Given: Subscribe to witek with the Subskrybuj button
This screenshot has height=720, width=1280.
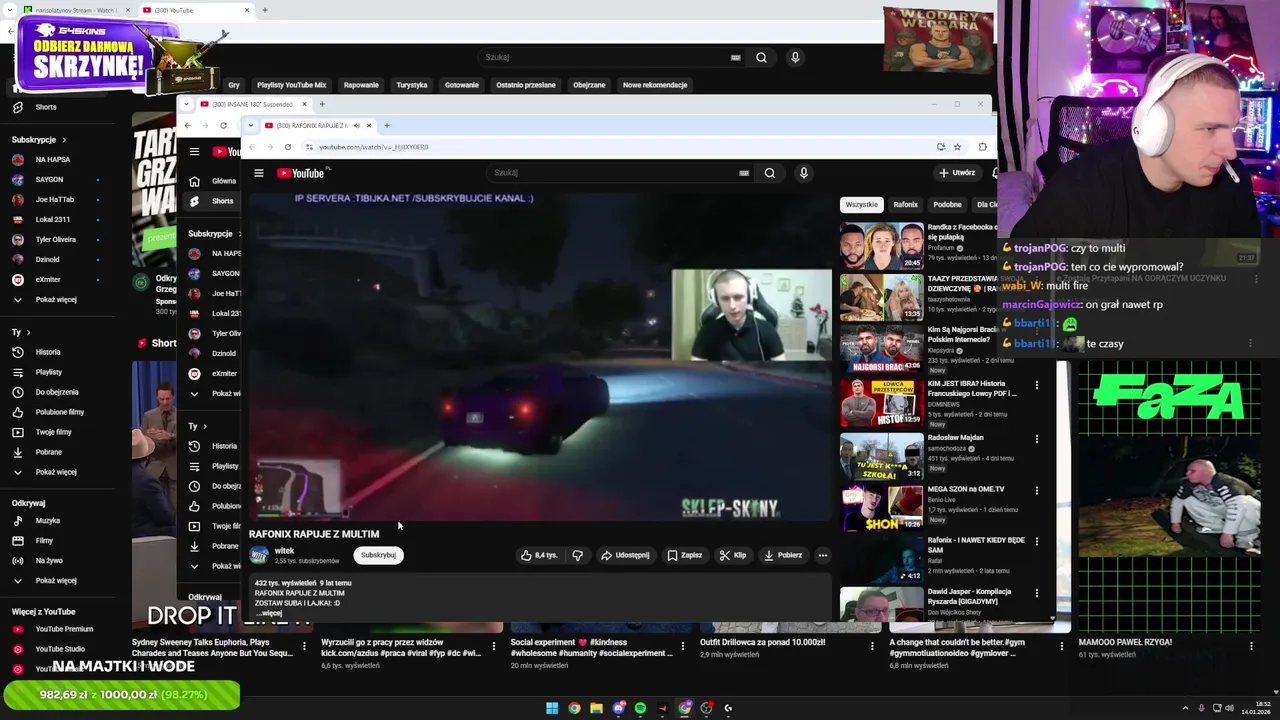Looking at the screenshot, I should point(378,555).
